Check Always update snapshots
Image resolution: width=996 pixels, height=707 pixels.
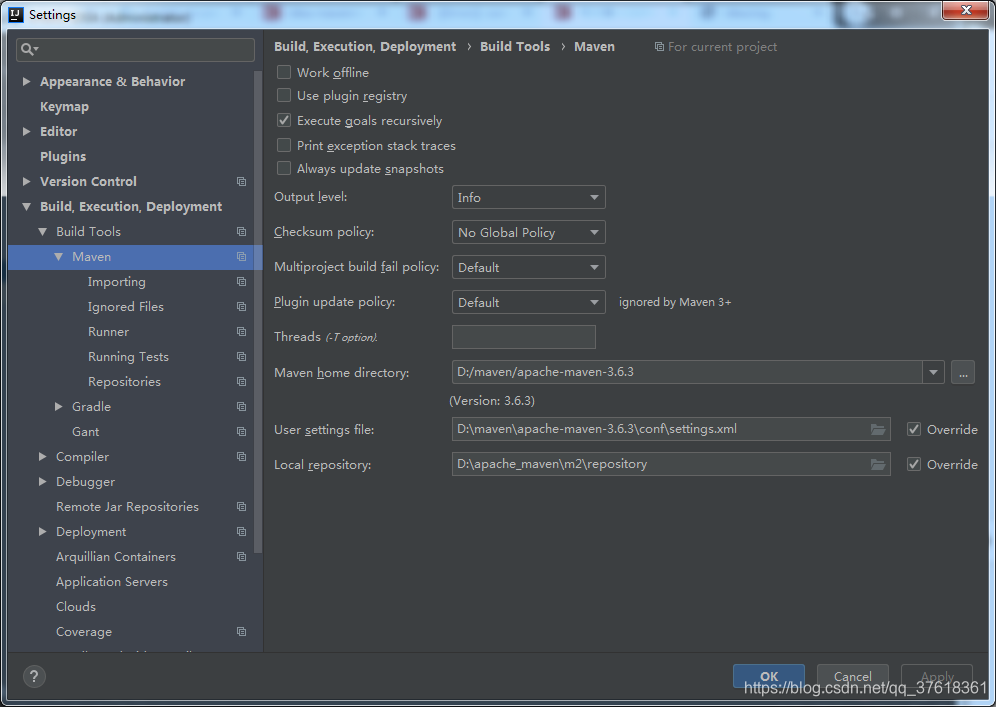click(x=284, y=168)
